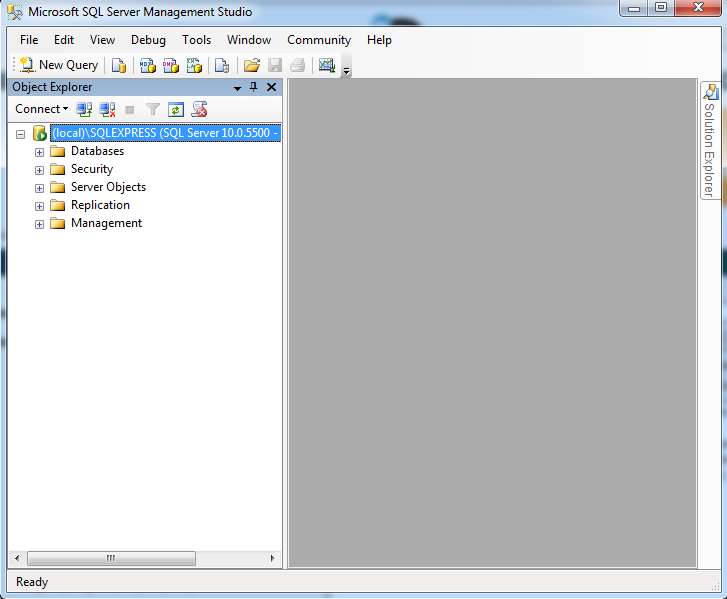Select the Security tree item
This screenshot has width=727, height=599.
click(x=92, y=169)
